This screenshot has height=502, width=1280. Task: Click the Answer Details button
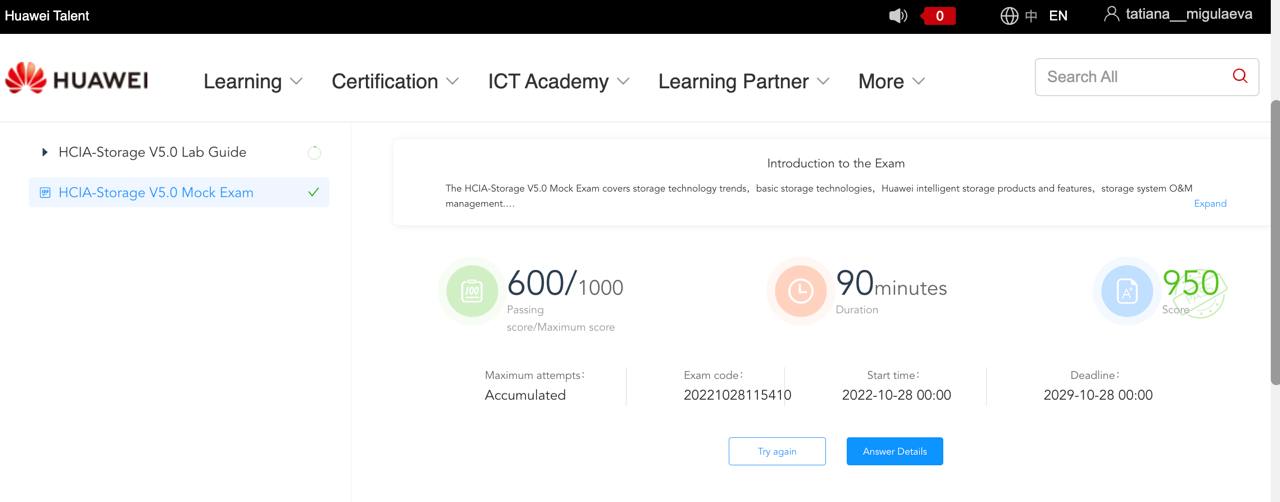894,451
